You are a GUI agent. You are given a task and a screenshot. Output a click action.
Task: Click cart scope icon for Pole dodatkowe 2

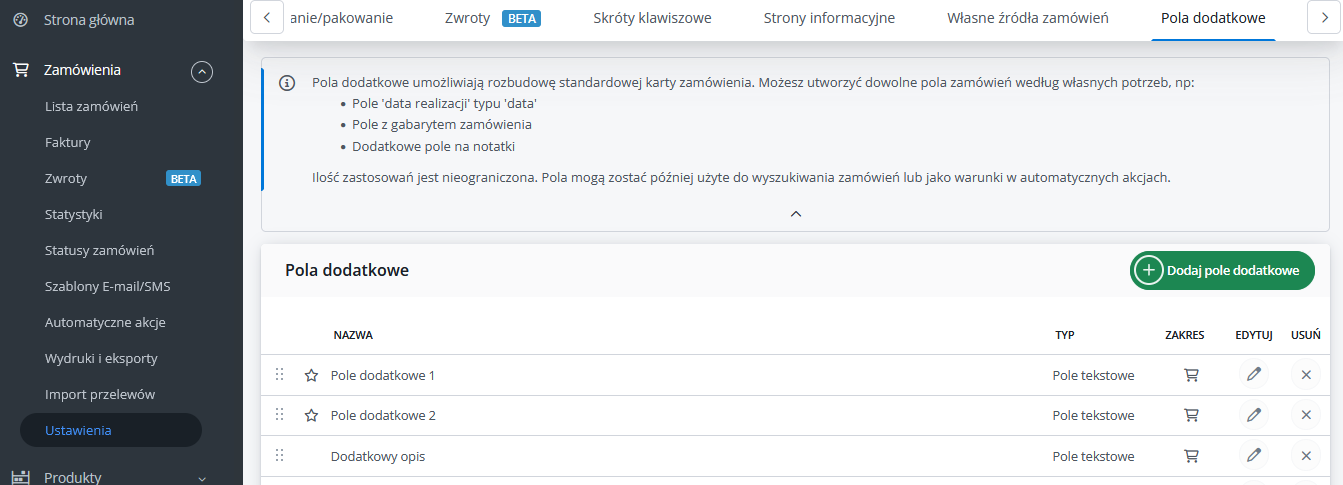1191,415
